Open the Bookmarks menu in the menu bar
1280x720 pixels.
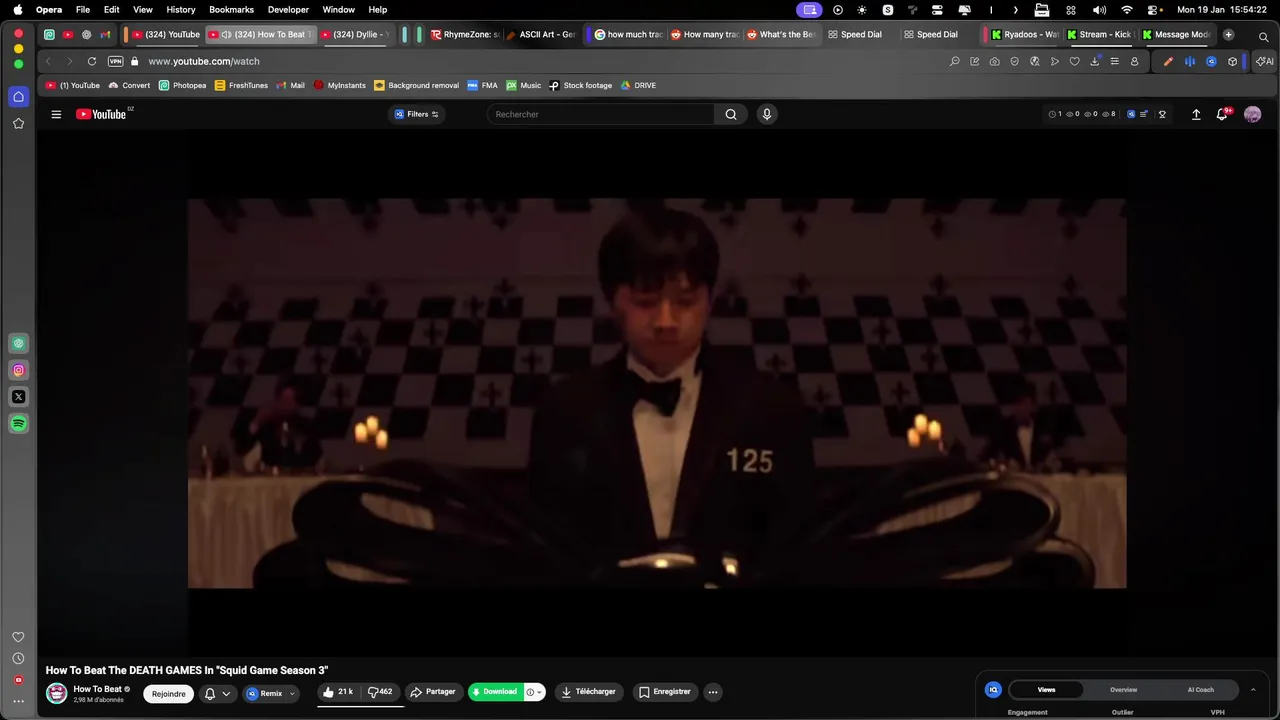[x=231, y=9]
